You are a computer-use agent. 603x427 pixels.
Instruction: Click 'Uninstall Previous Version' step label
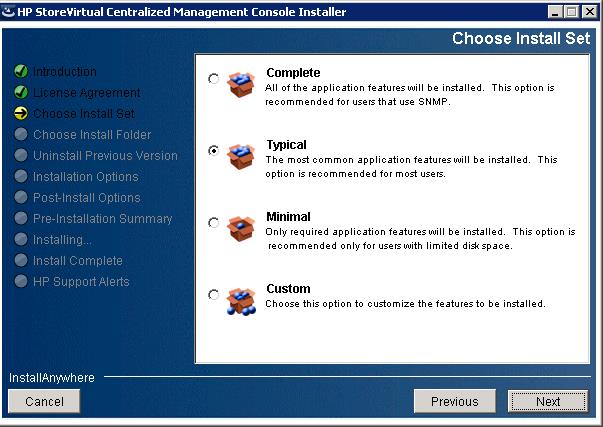pos(105,155)
